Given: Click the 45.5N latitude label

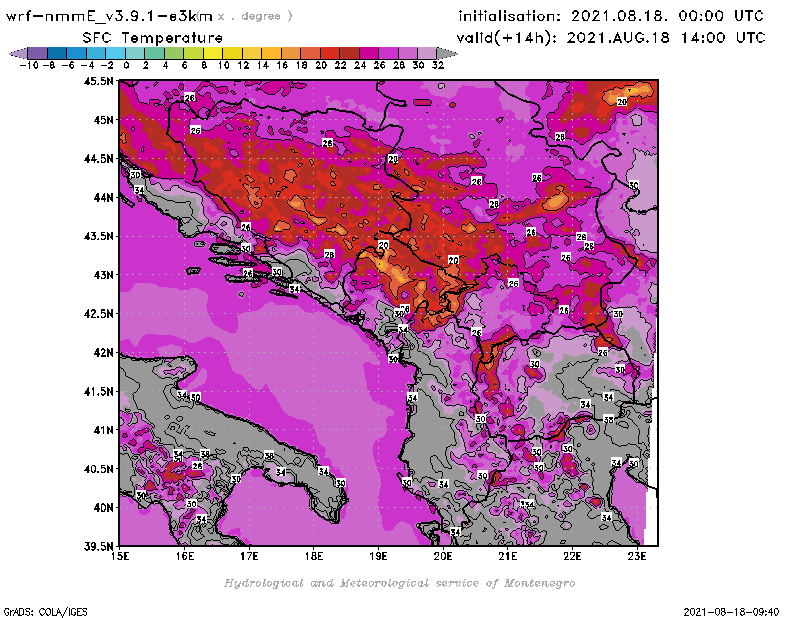Looking at the screenshot, I should tap(98, 81).
